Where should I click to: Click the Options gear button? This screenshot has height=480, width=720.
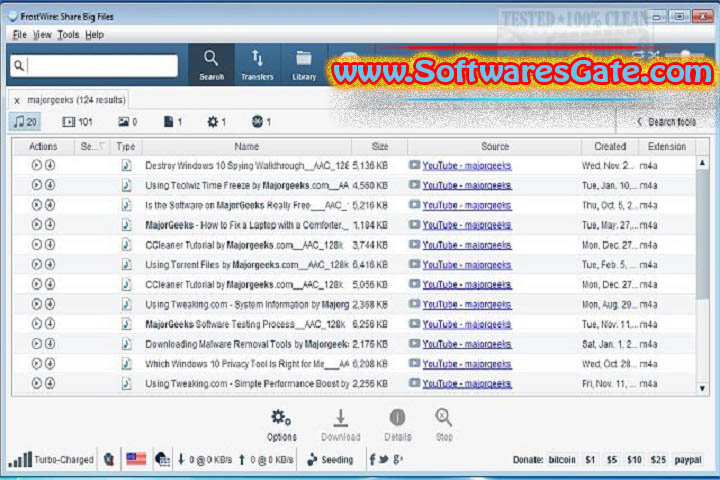(281, 425)
